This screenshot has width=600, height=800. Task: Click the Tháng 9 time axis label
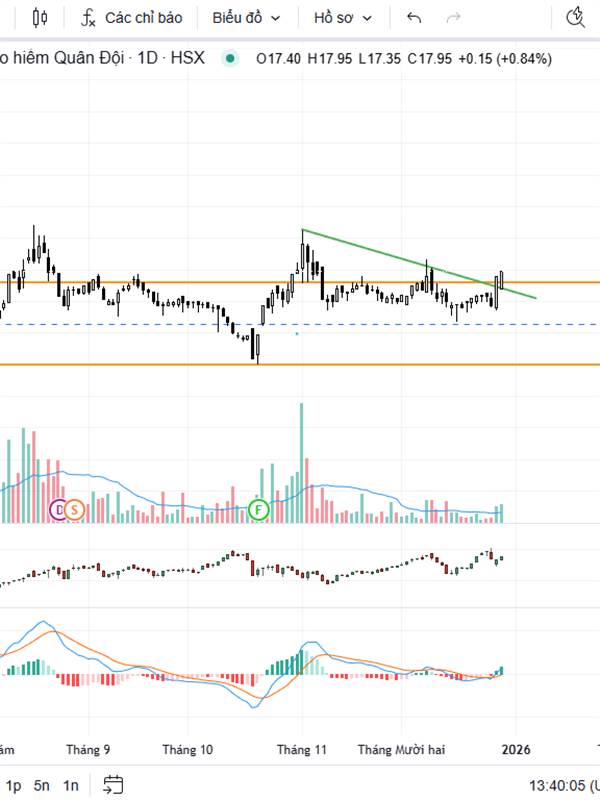(x=88, y=749)
